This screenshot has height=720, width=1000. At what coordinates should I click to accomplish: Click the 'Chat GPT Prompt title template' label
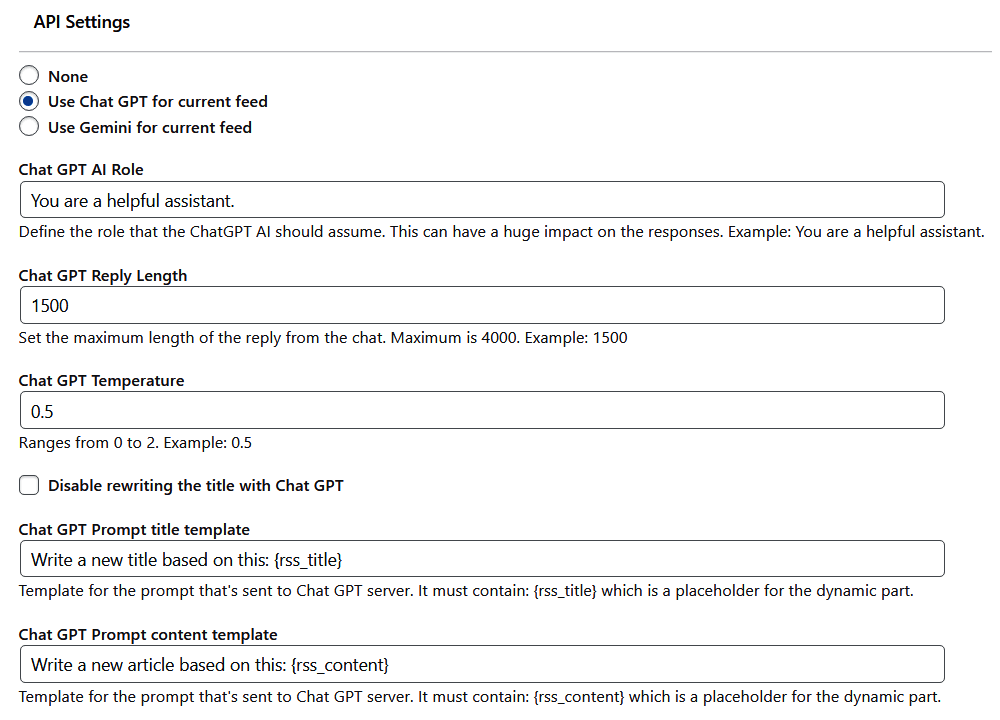pyautogui.click(x=134, y=529)
